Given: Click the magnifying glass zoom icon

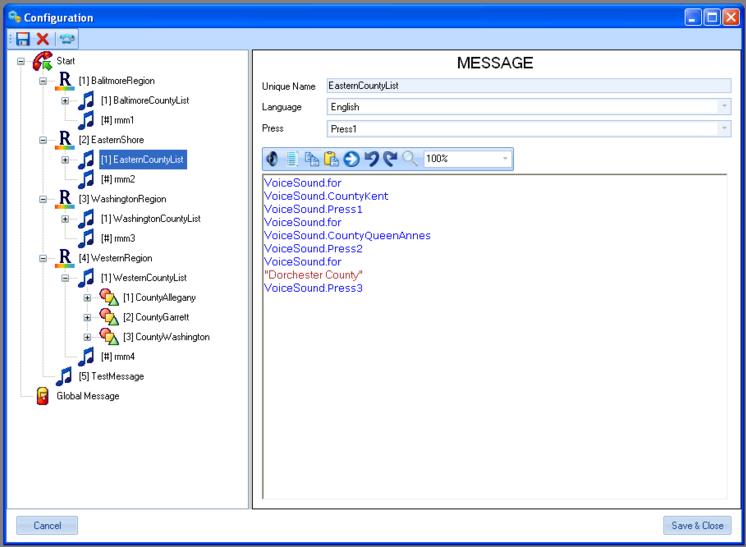Looking at the screenshot, I should [x=410, y=159].
